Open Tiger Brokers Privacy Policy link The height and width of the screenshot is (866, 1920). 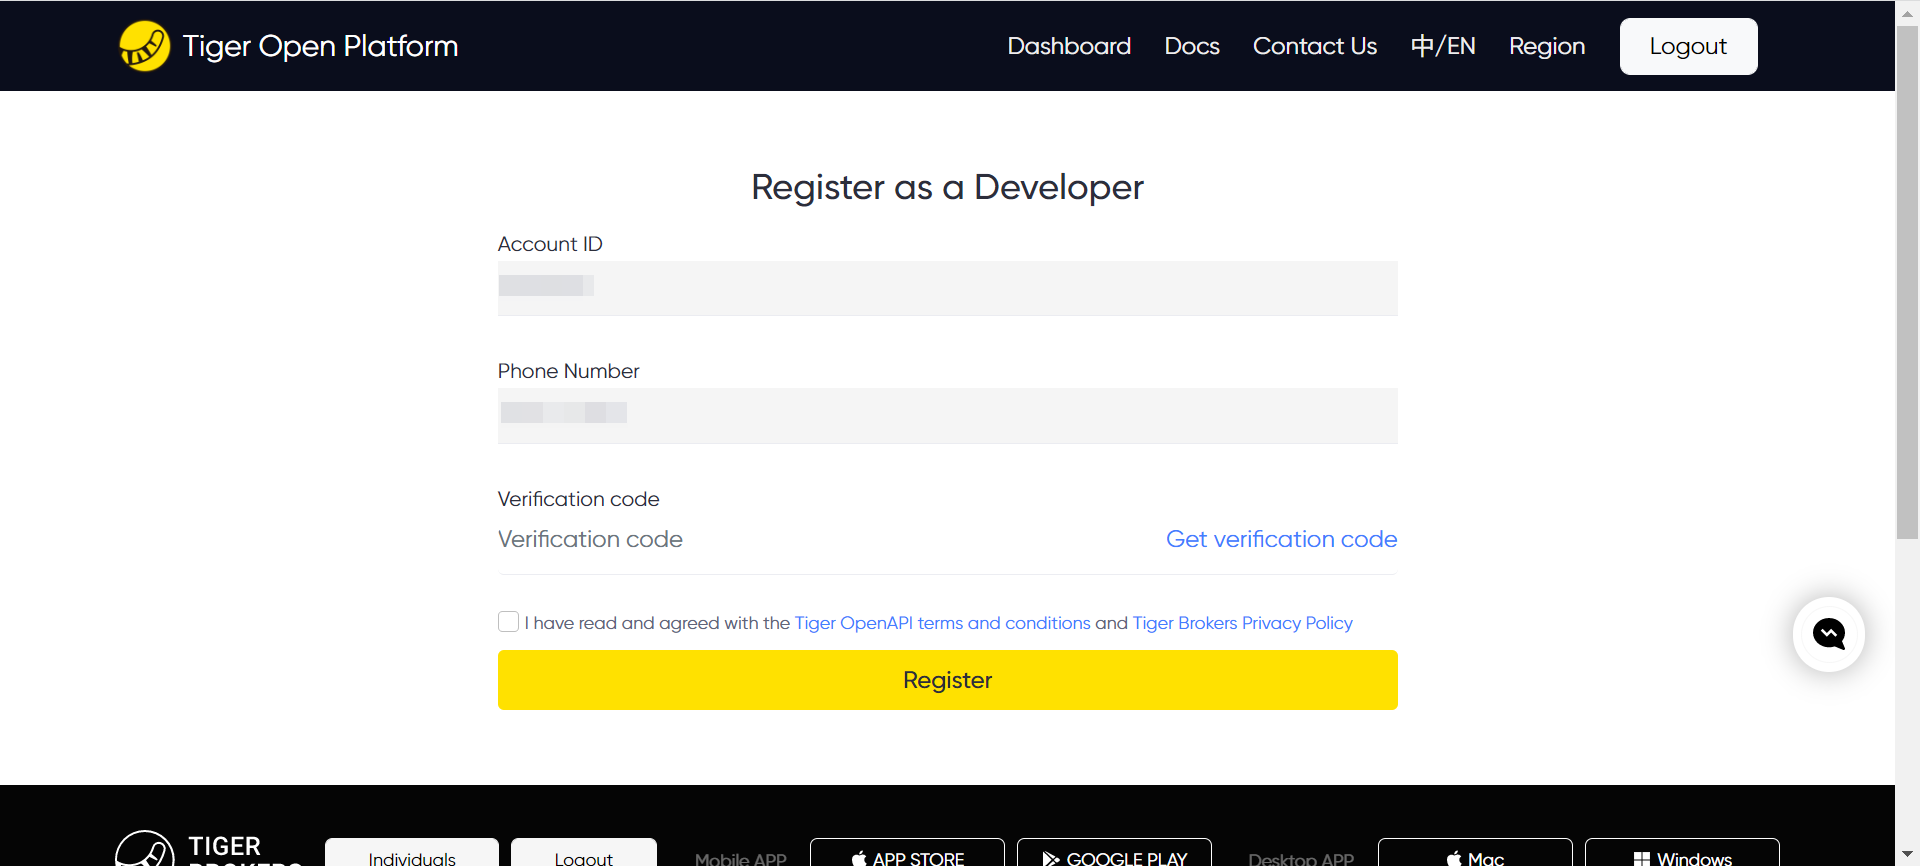1242,623
